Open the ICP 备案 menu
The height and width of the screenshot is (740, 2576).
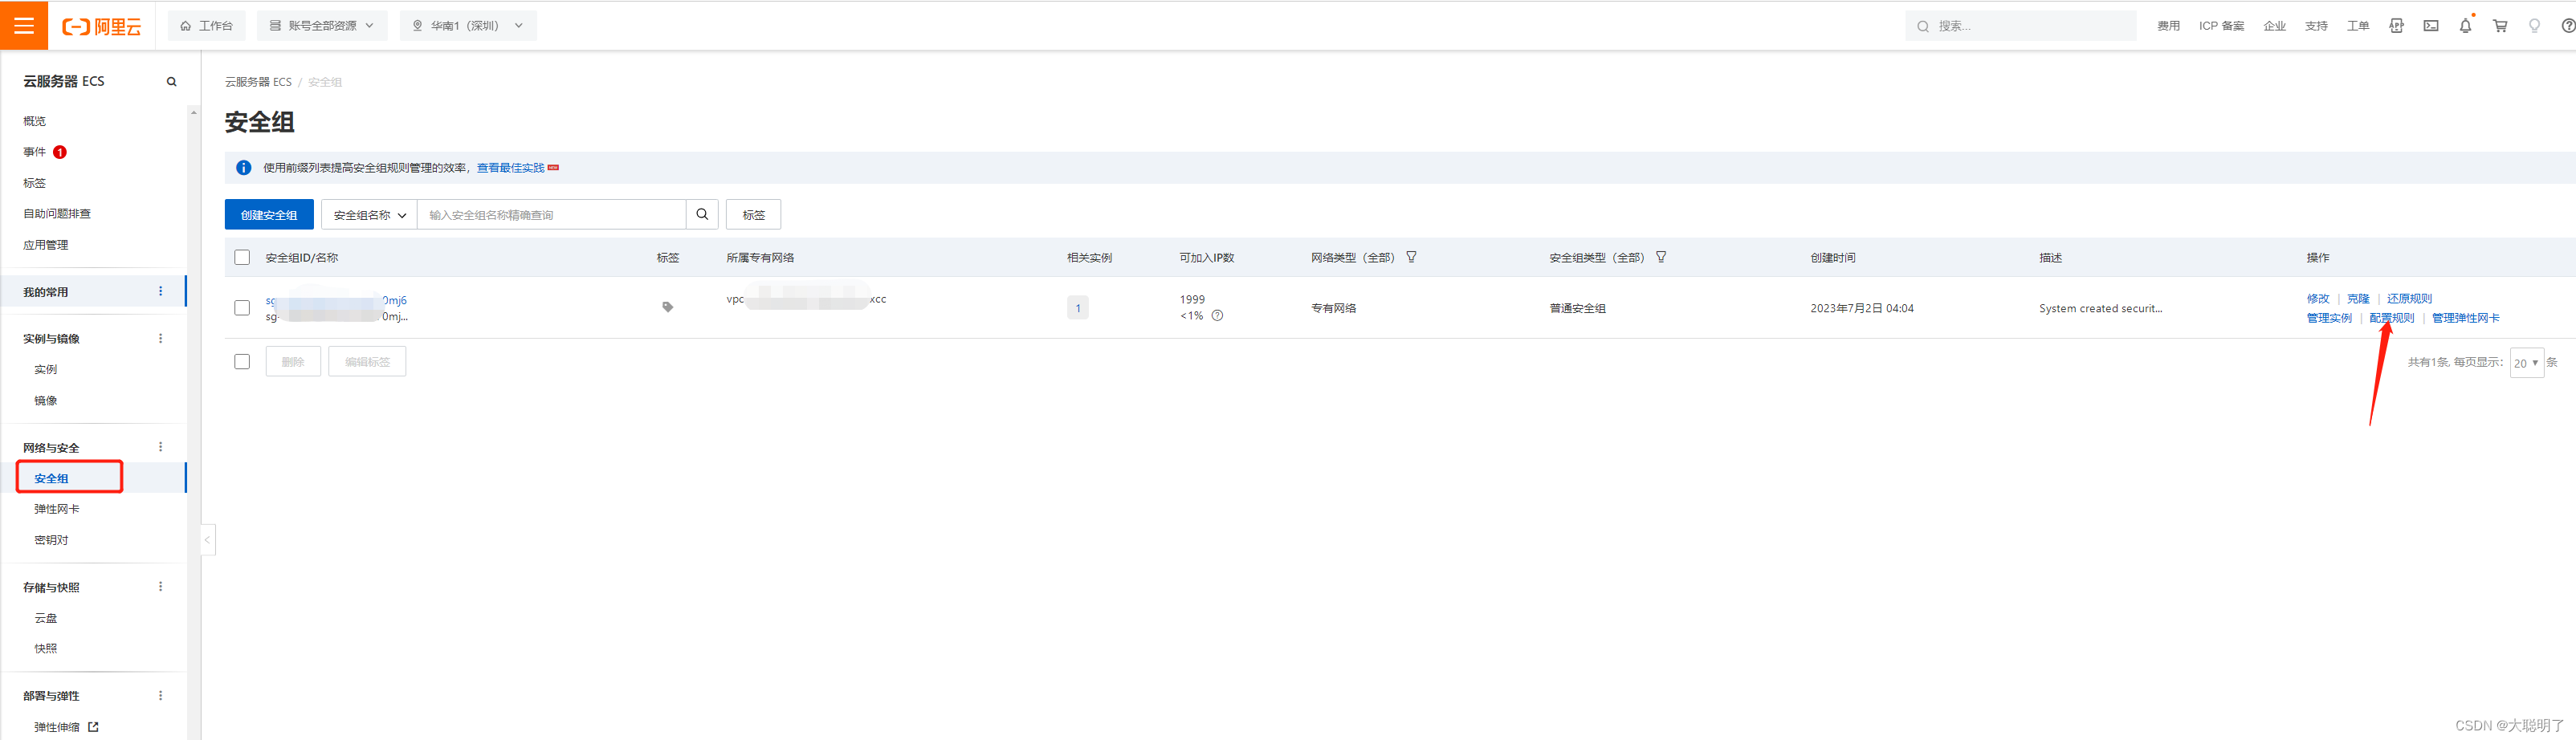pos(2221,26)
